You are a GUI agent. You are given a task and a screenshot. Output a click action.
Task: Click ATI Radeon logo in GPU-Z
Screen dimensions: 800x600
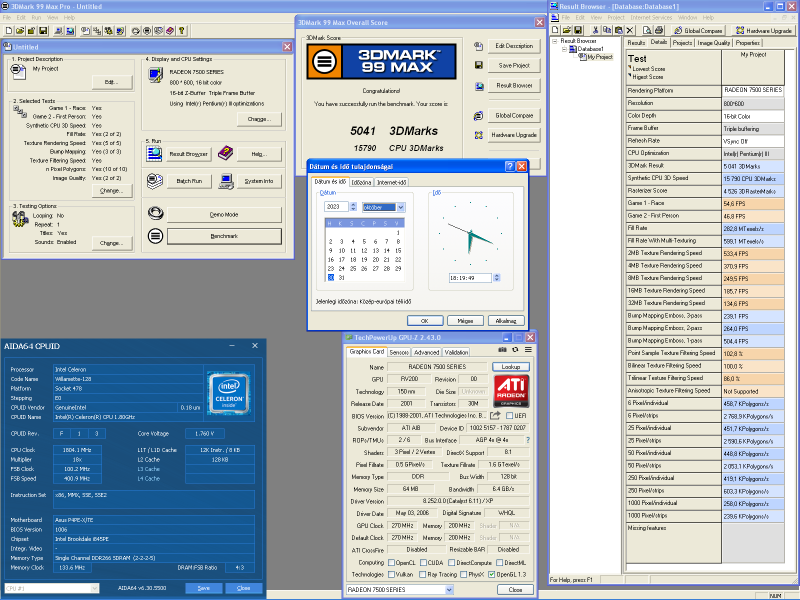pos(511,391)
